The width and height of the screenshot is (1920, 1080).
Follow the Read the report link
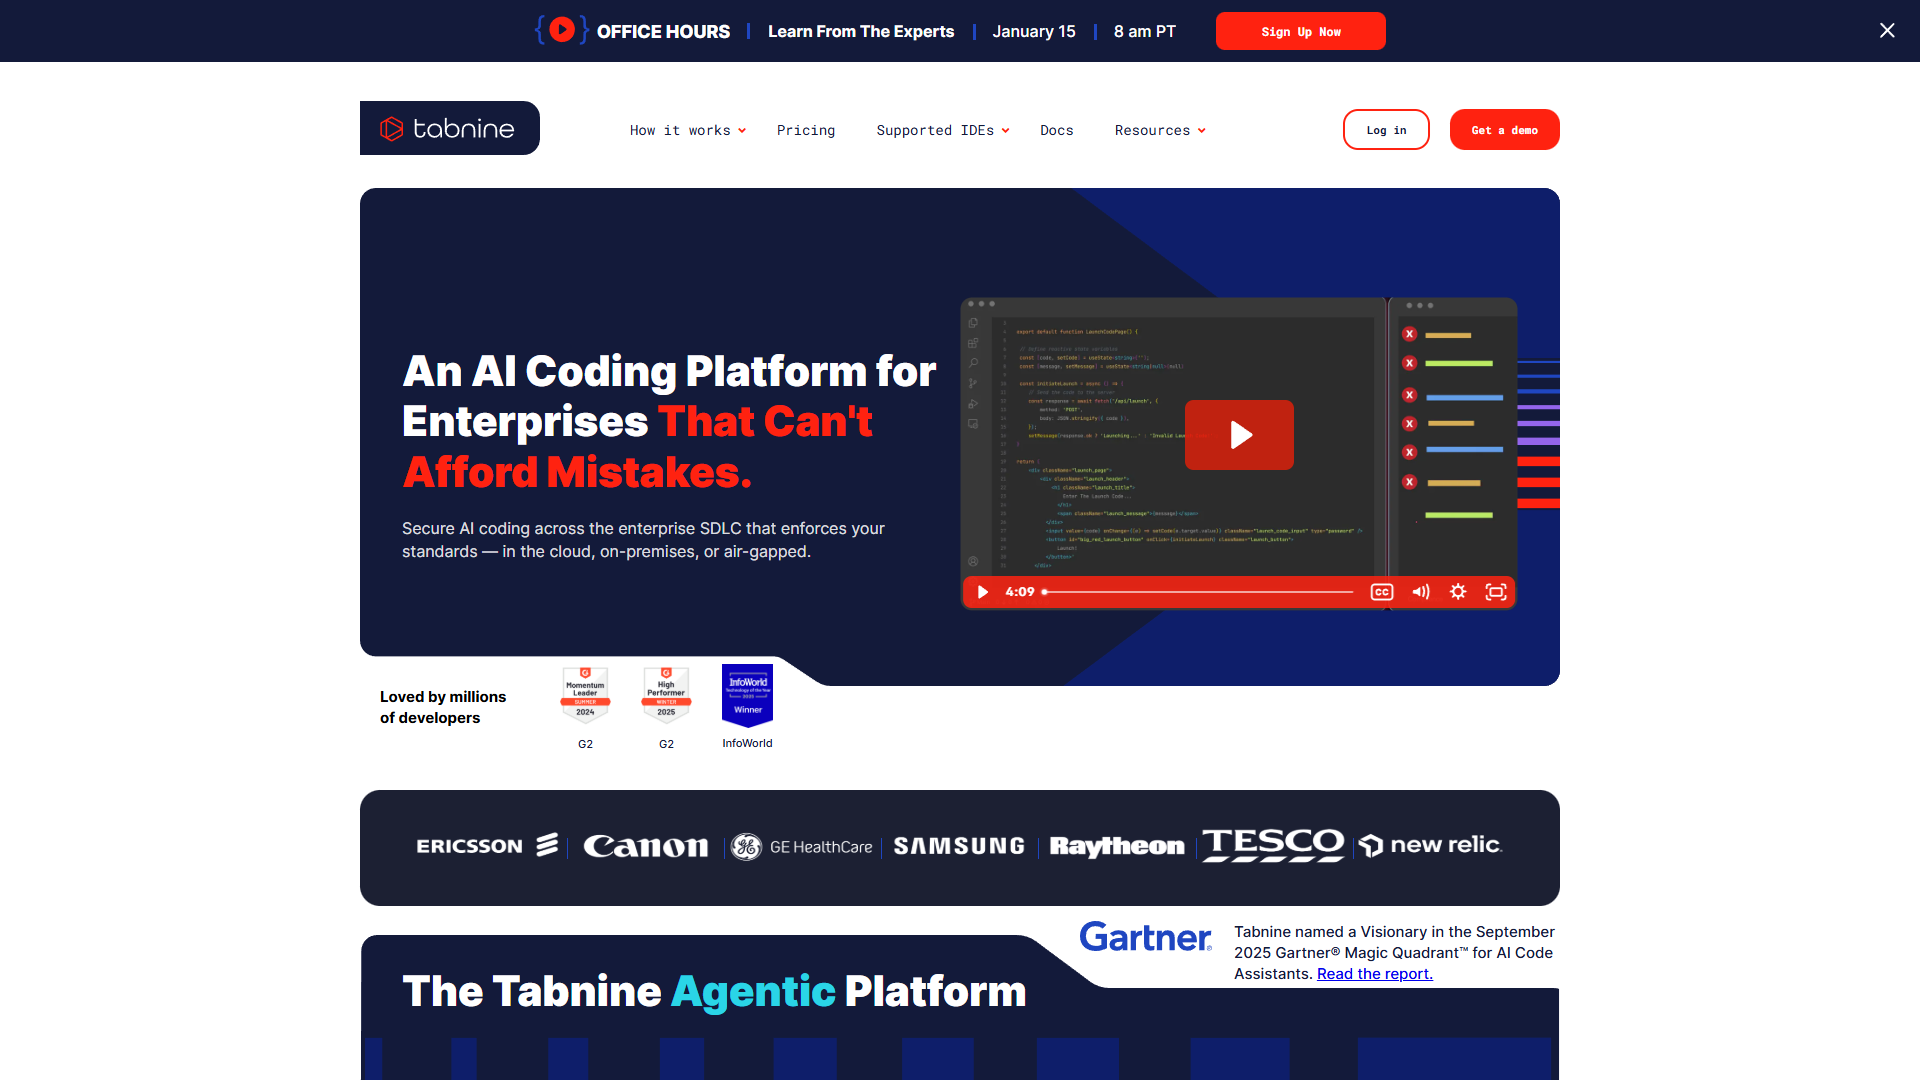[1374, 973]
